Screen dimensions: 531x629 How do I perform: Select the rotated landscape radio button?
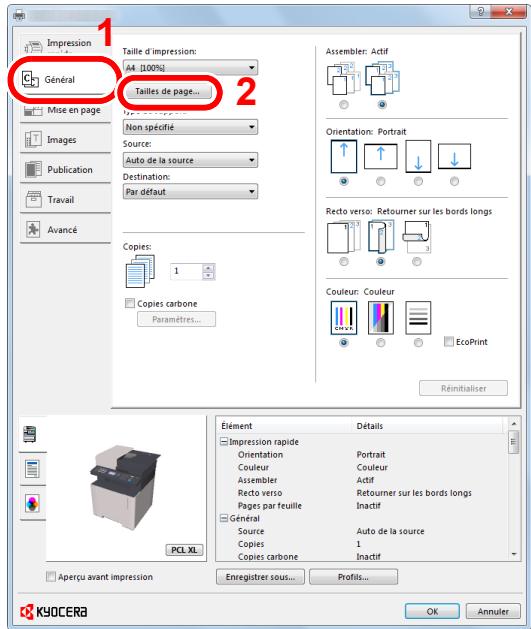(x=454, y=181)
